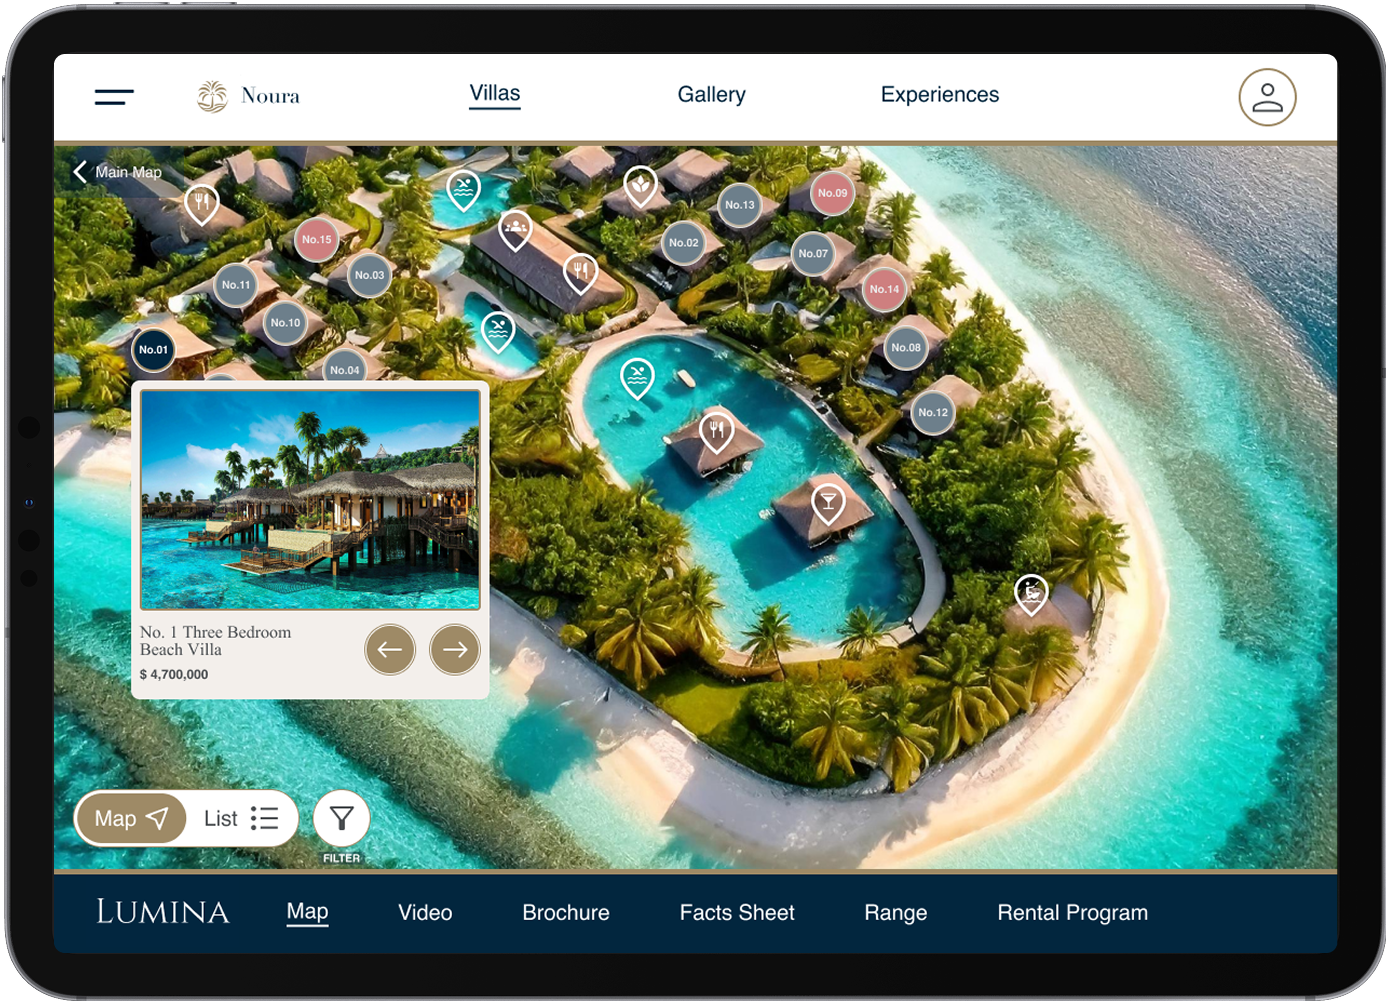Image resolution: width=1386 pixels, height=1001 pixels.
Task: Switch to Map view toggle
Action: pyautogui.click(x=131, y=819)
